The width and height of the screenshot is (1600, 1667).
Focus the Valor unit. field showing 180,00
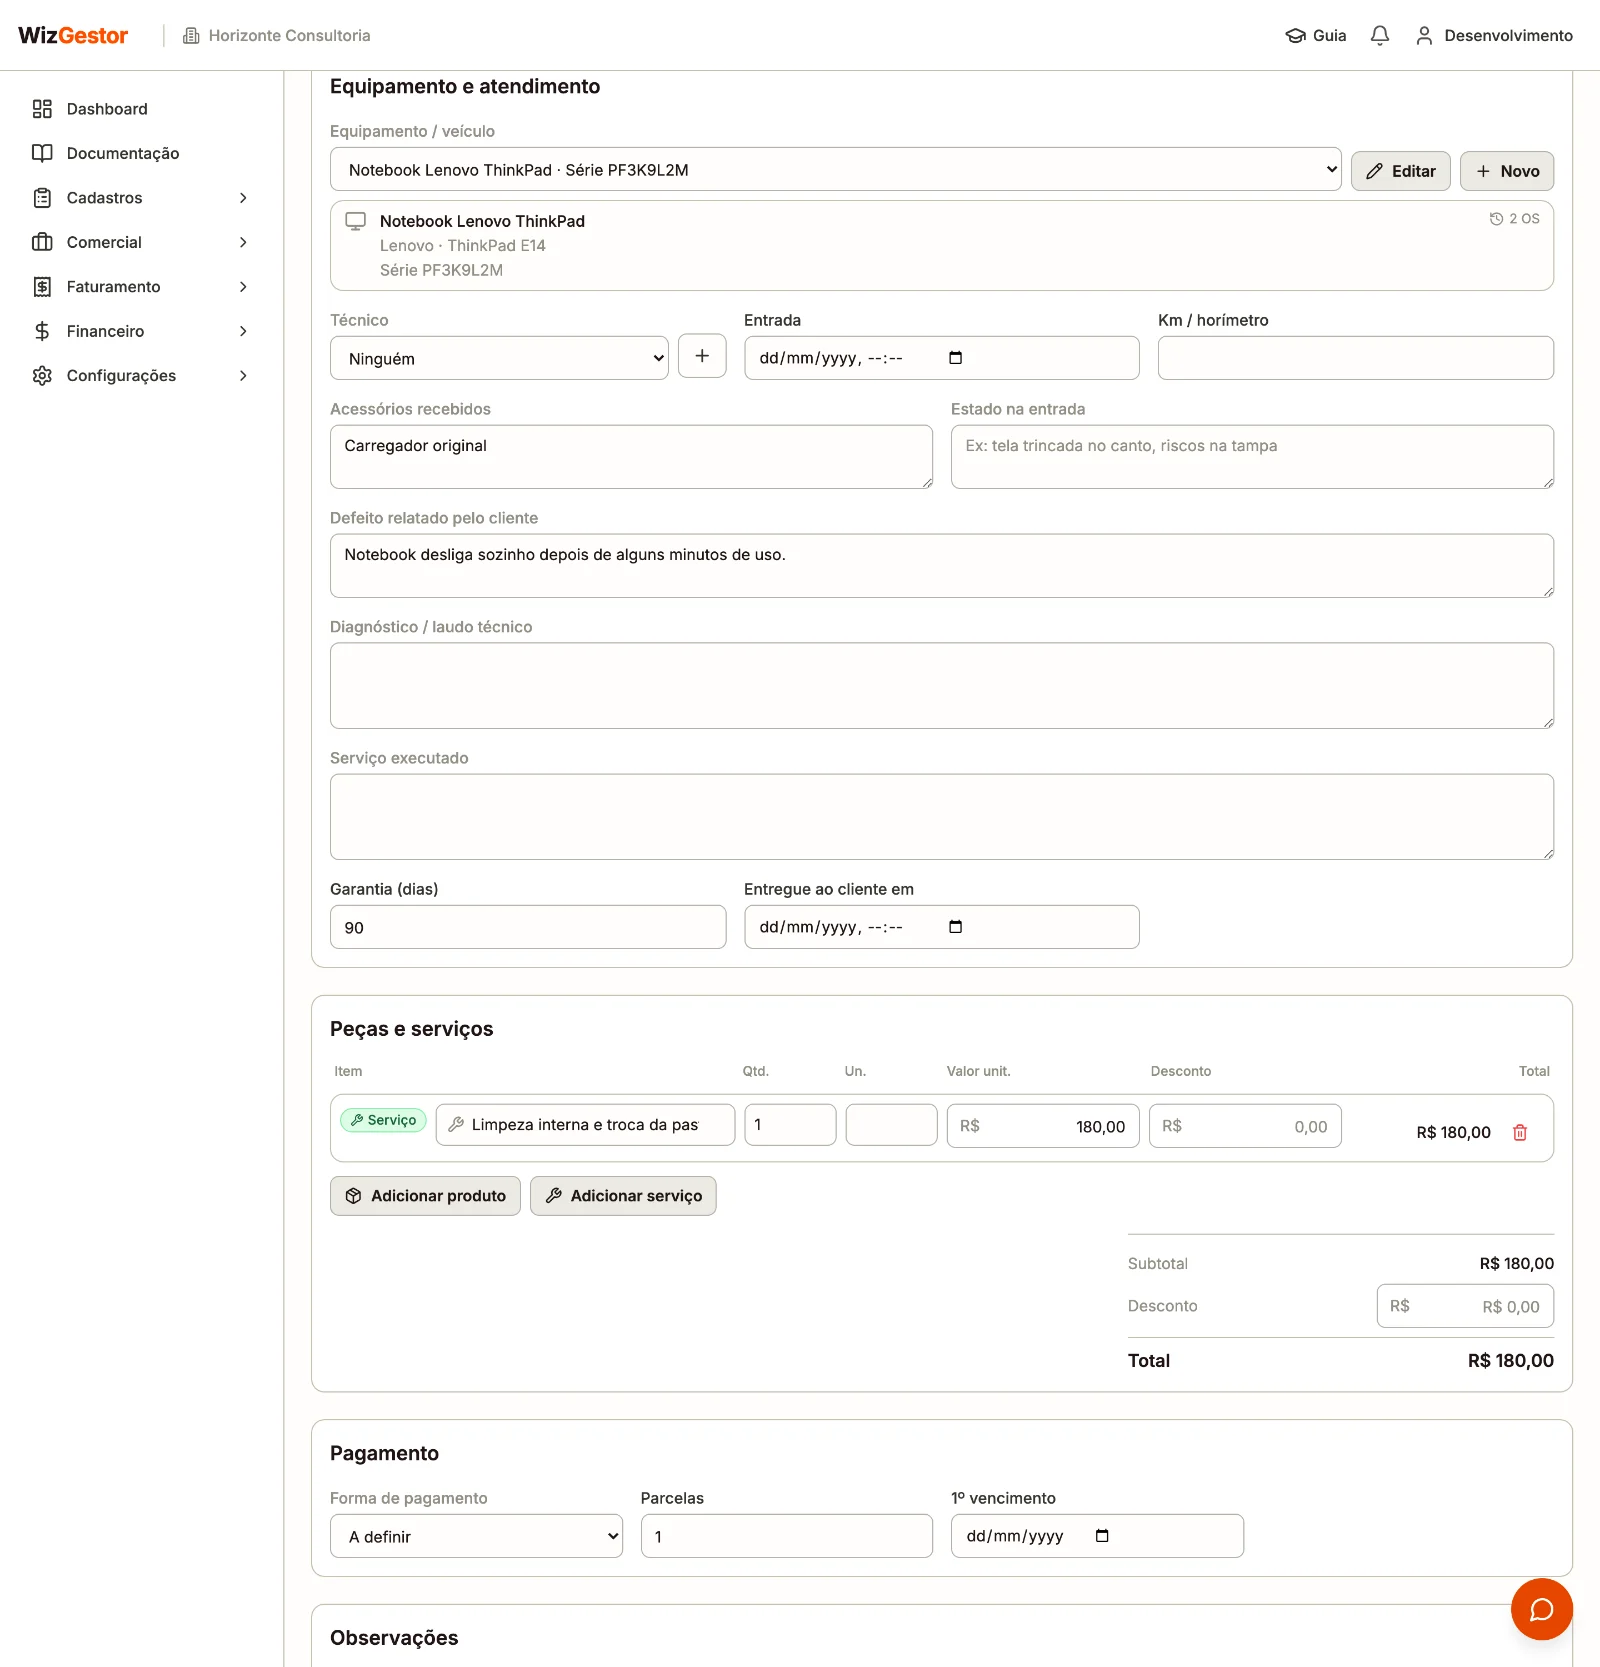coord(1043,1126)
